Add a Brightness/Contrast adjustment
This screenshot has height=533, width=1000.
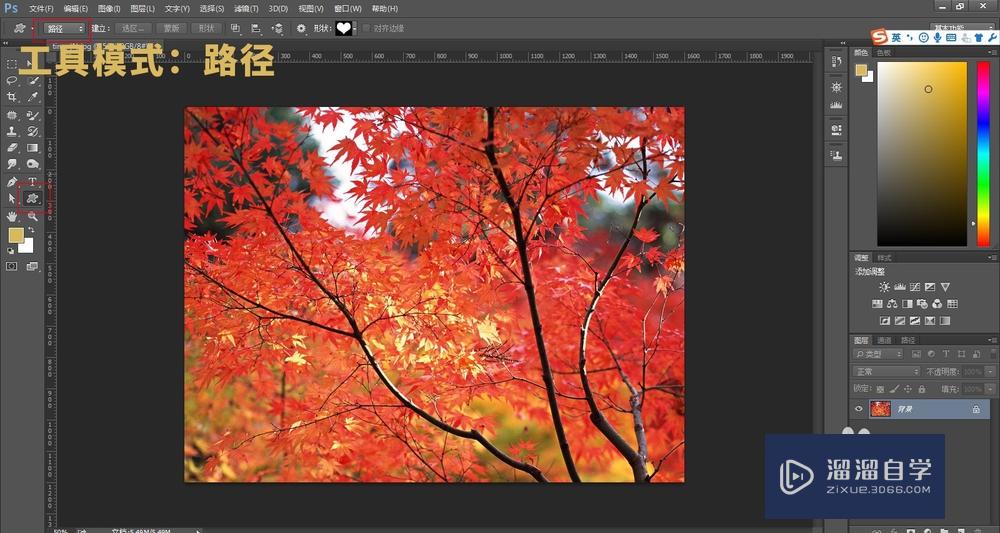click(884, 288)
